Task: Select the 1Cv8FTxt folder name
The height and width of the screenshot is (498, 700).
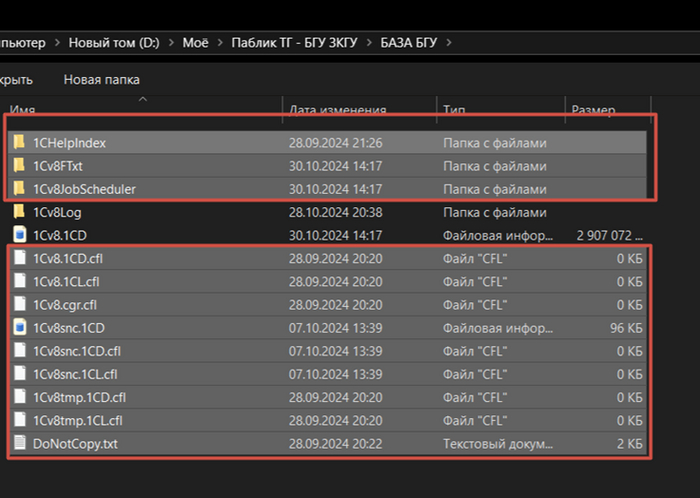Action: 58,166
